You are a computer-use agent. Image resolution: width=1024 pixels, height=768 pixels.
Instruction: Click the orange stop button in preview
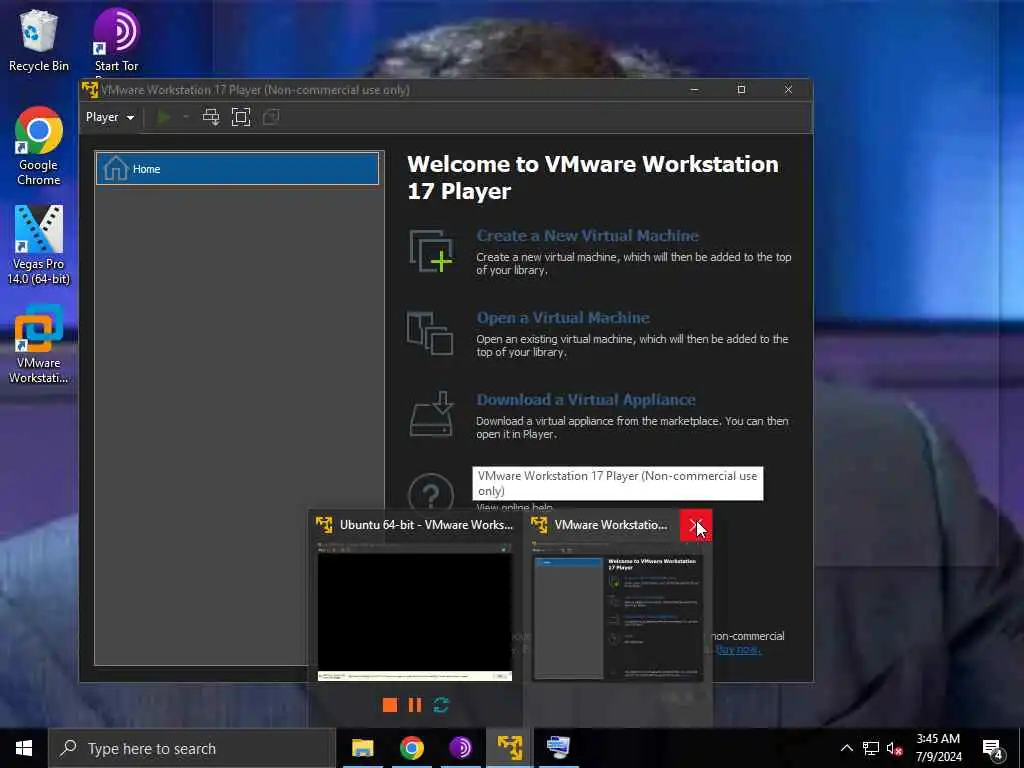pyautogui.click(x=390, y=705)
